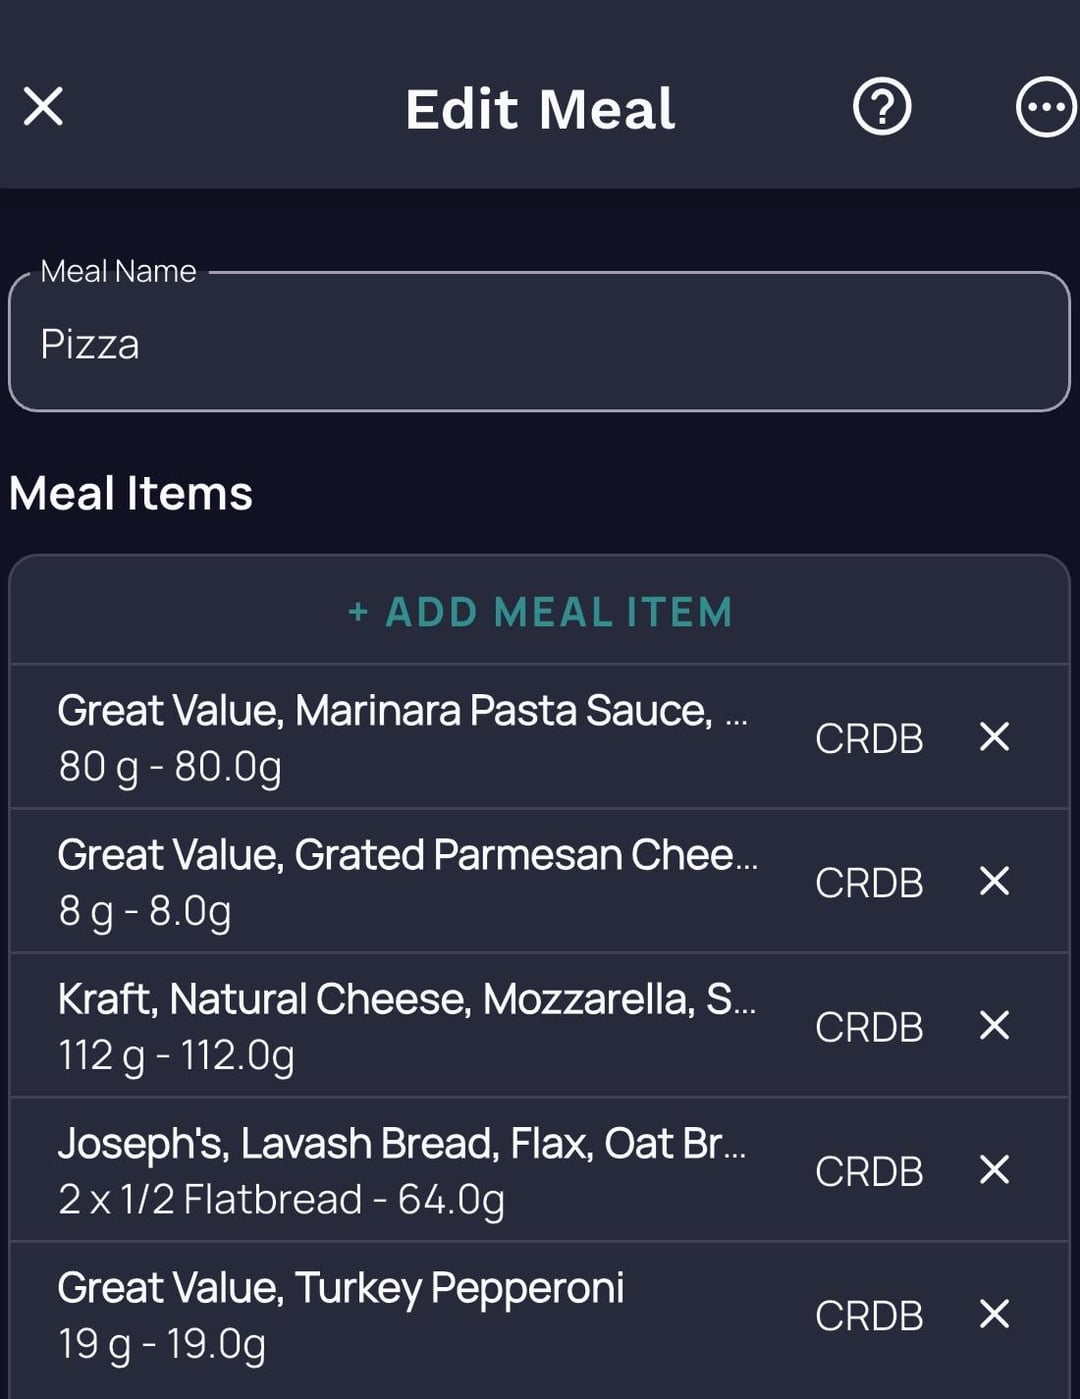Open Great Value Marinara Pasta Sauce entry
This screenshot has height=1399, width=1080.
[x=400, y=737]
